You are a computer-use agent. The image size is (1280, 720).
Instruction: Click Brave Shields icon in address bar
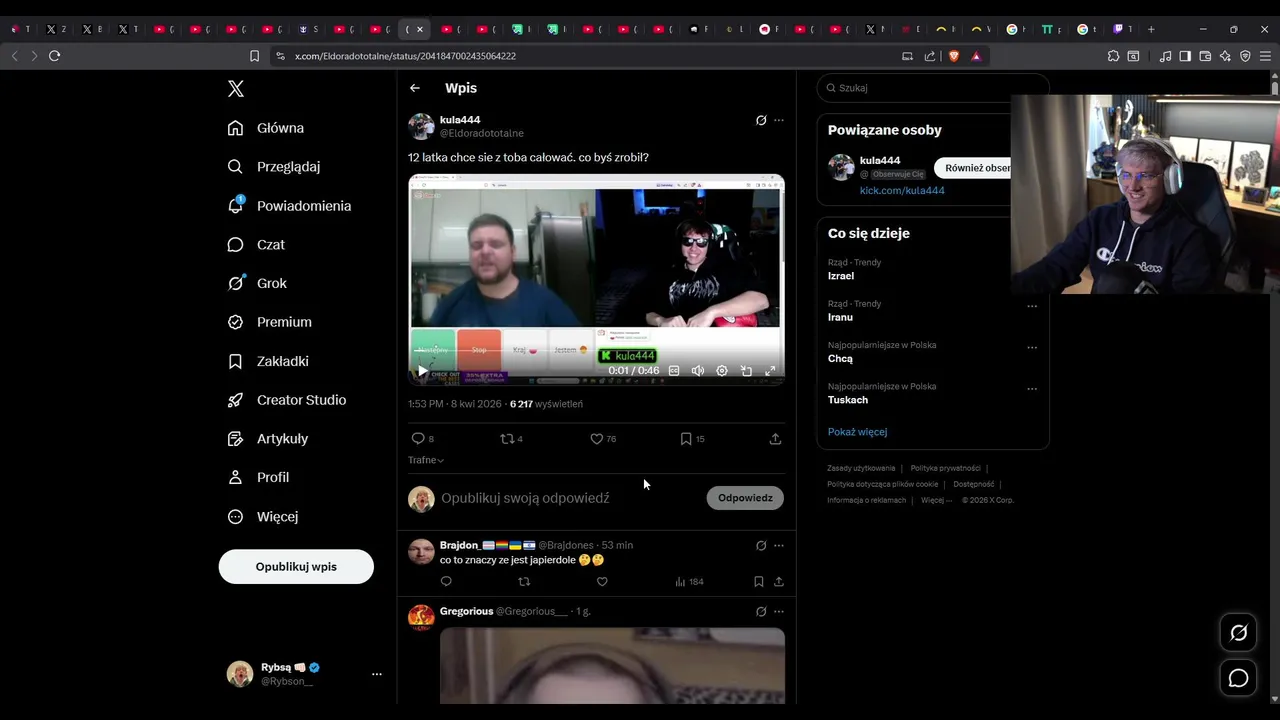coord(954,56)
